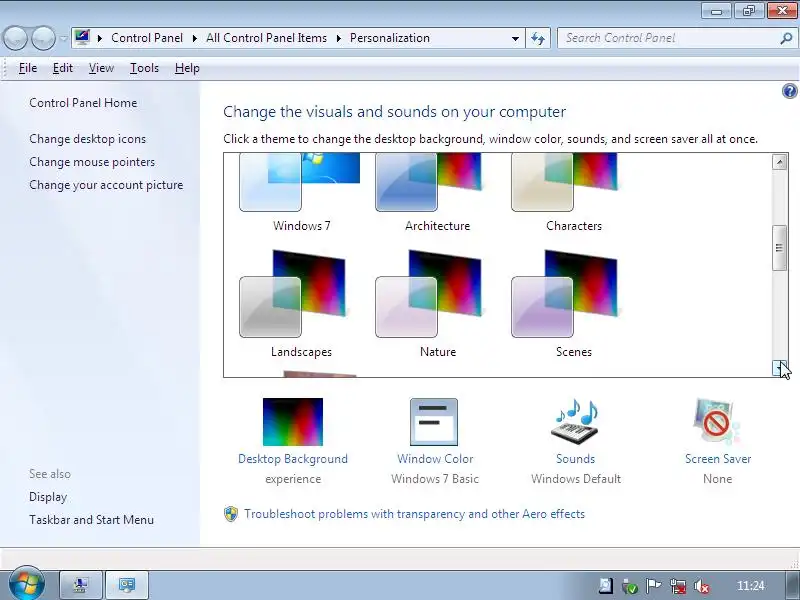Select the Landscapes theme

(x=301, y=304)
